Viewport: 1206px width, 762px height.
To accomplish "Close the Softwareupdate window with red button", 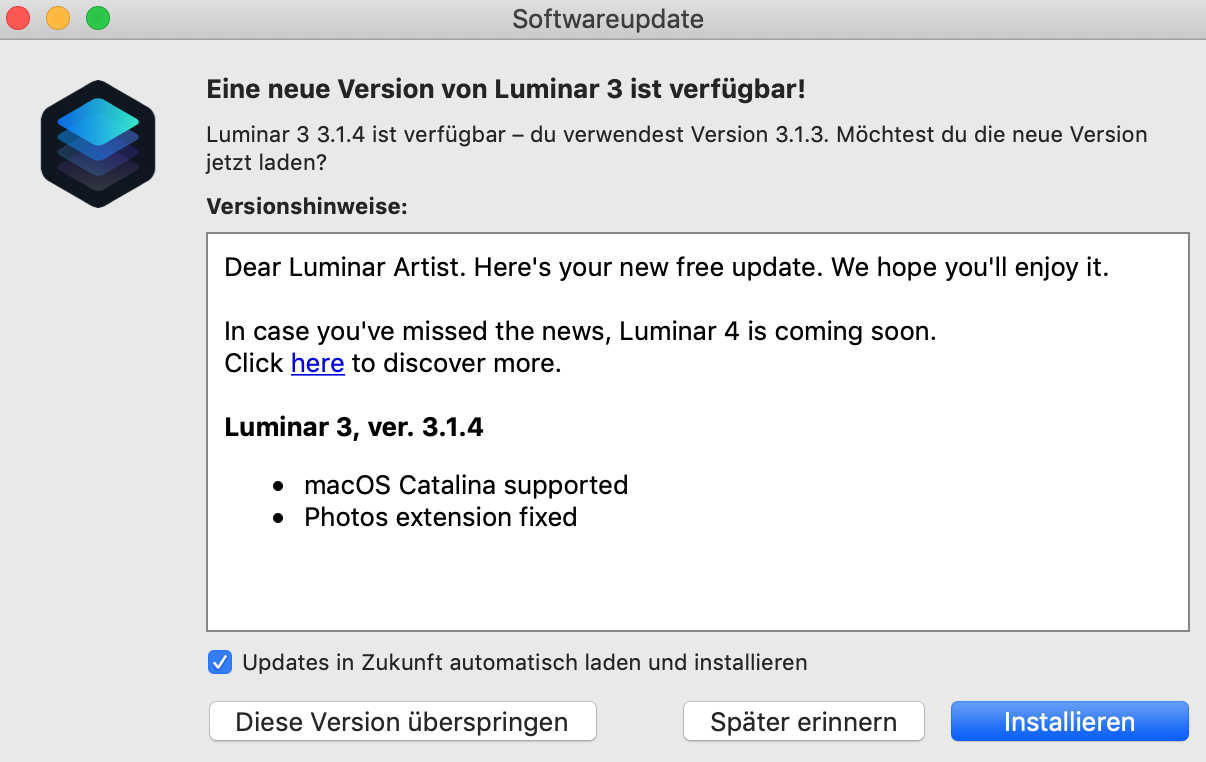I will coord(19,18).
